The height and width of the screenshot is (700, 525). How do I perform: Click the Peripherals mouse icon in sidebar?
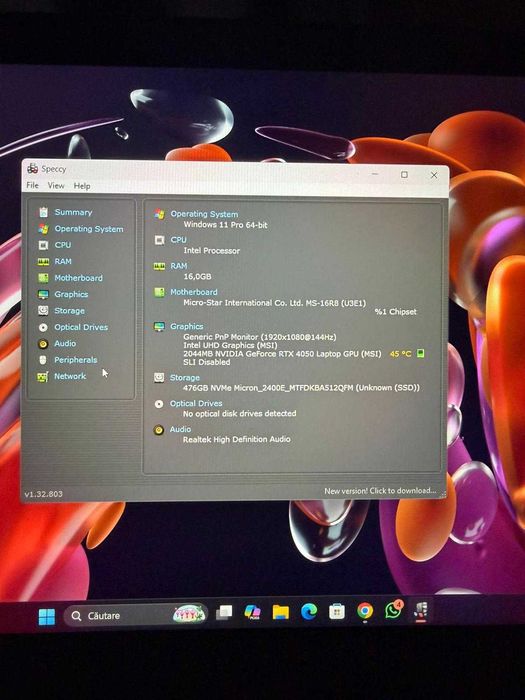point(43,360)
